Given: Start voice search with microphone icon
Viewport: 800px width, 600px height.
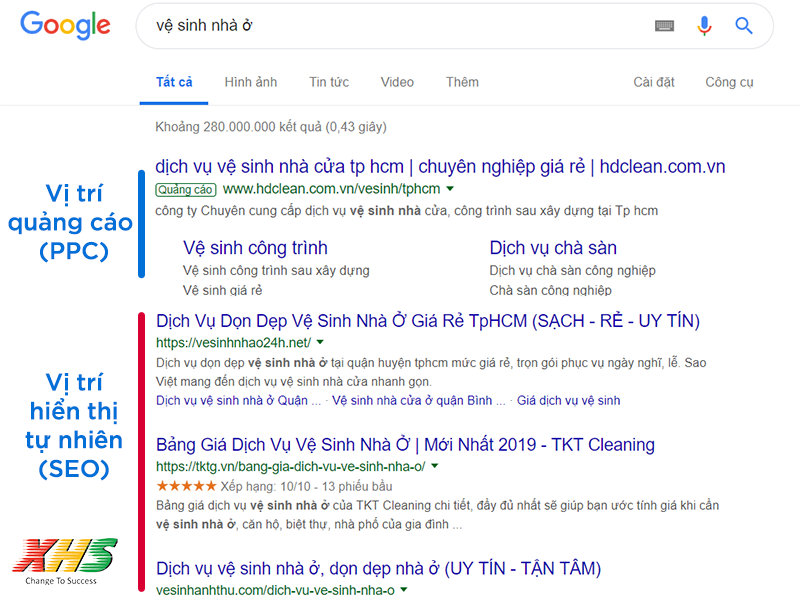Looking at the screenshot, I should [x=705, y=26].
